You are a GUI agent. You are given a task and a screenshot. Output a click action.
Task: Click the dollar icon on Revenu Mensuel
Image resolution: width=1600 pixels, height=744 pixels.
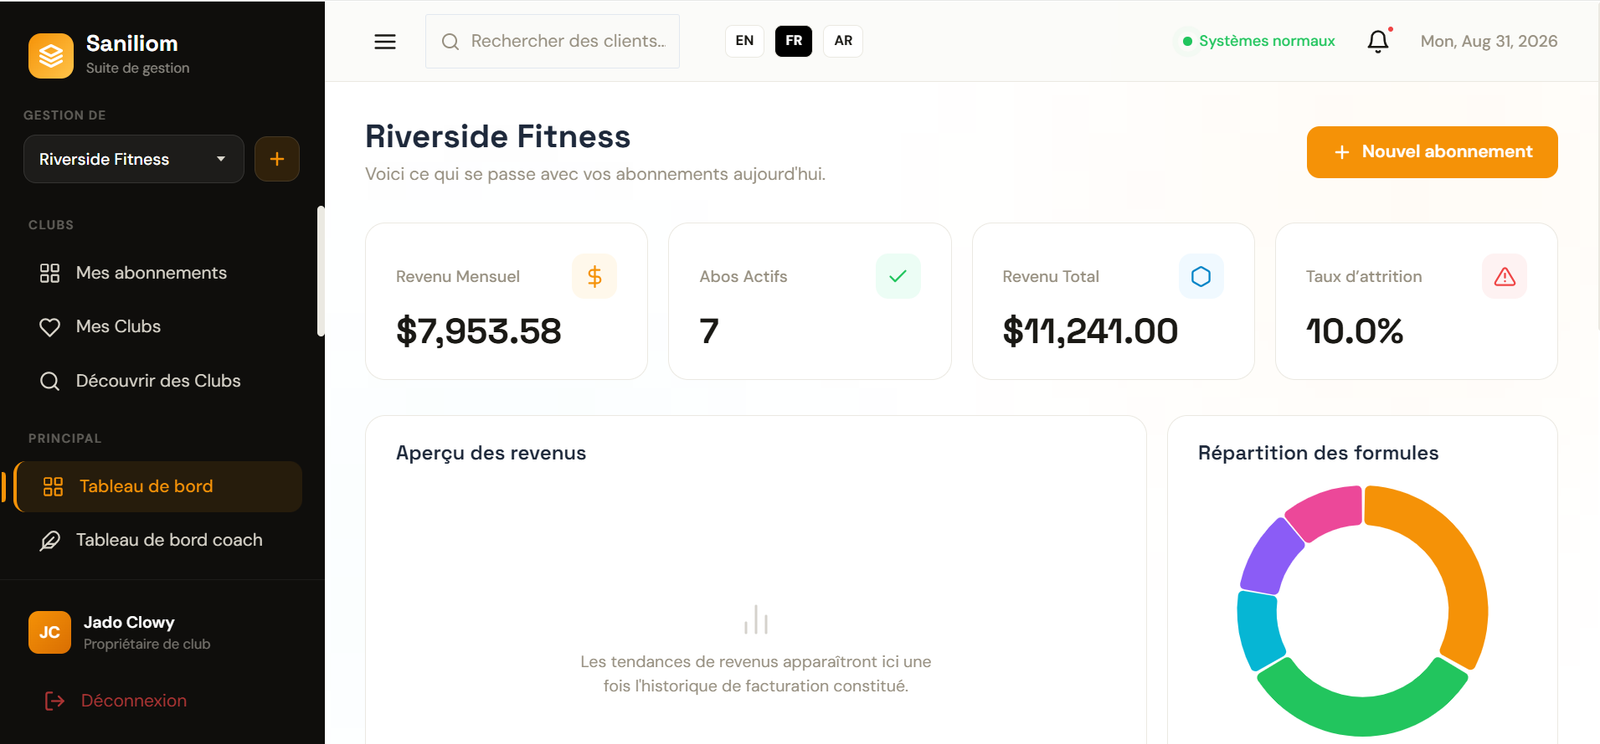(x=595, y=276)
